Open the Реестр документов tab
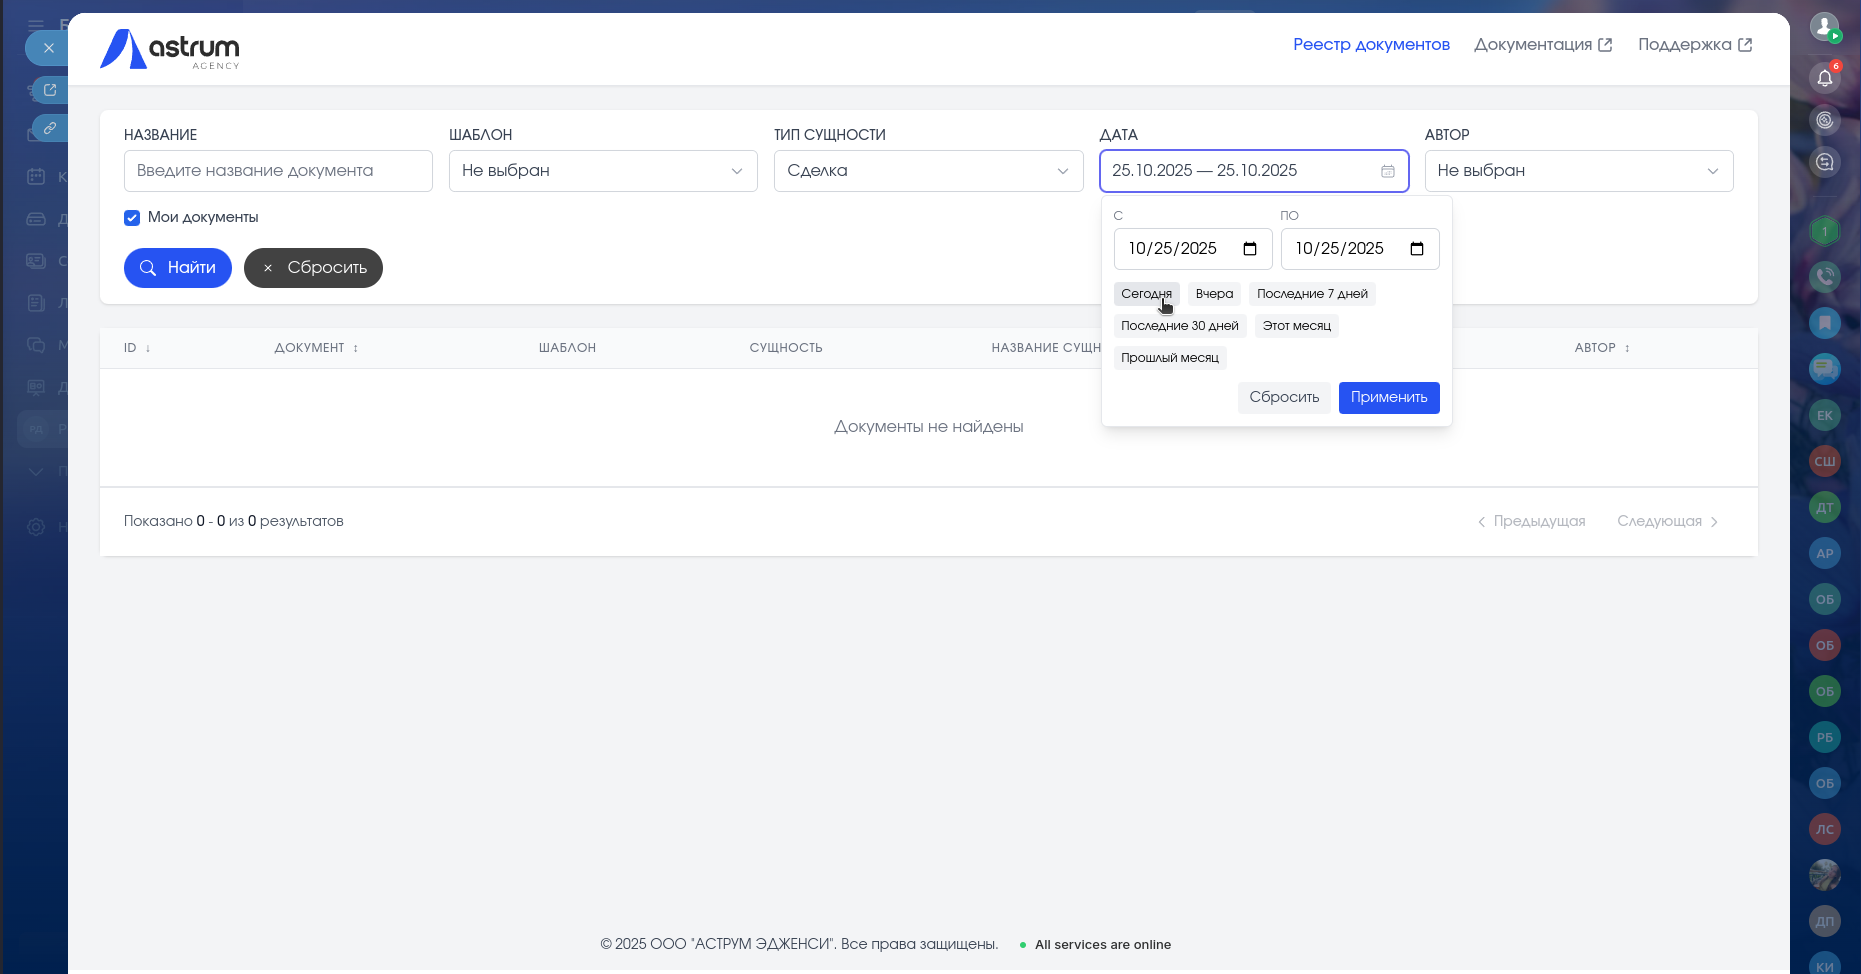 tap(1370, 45)
